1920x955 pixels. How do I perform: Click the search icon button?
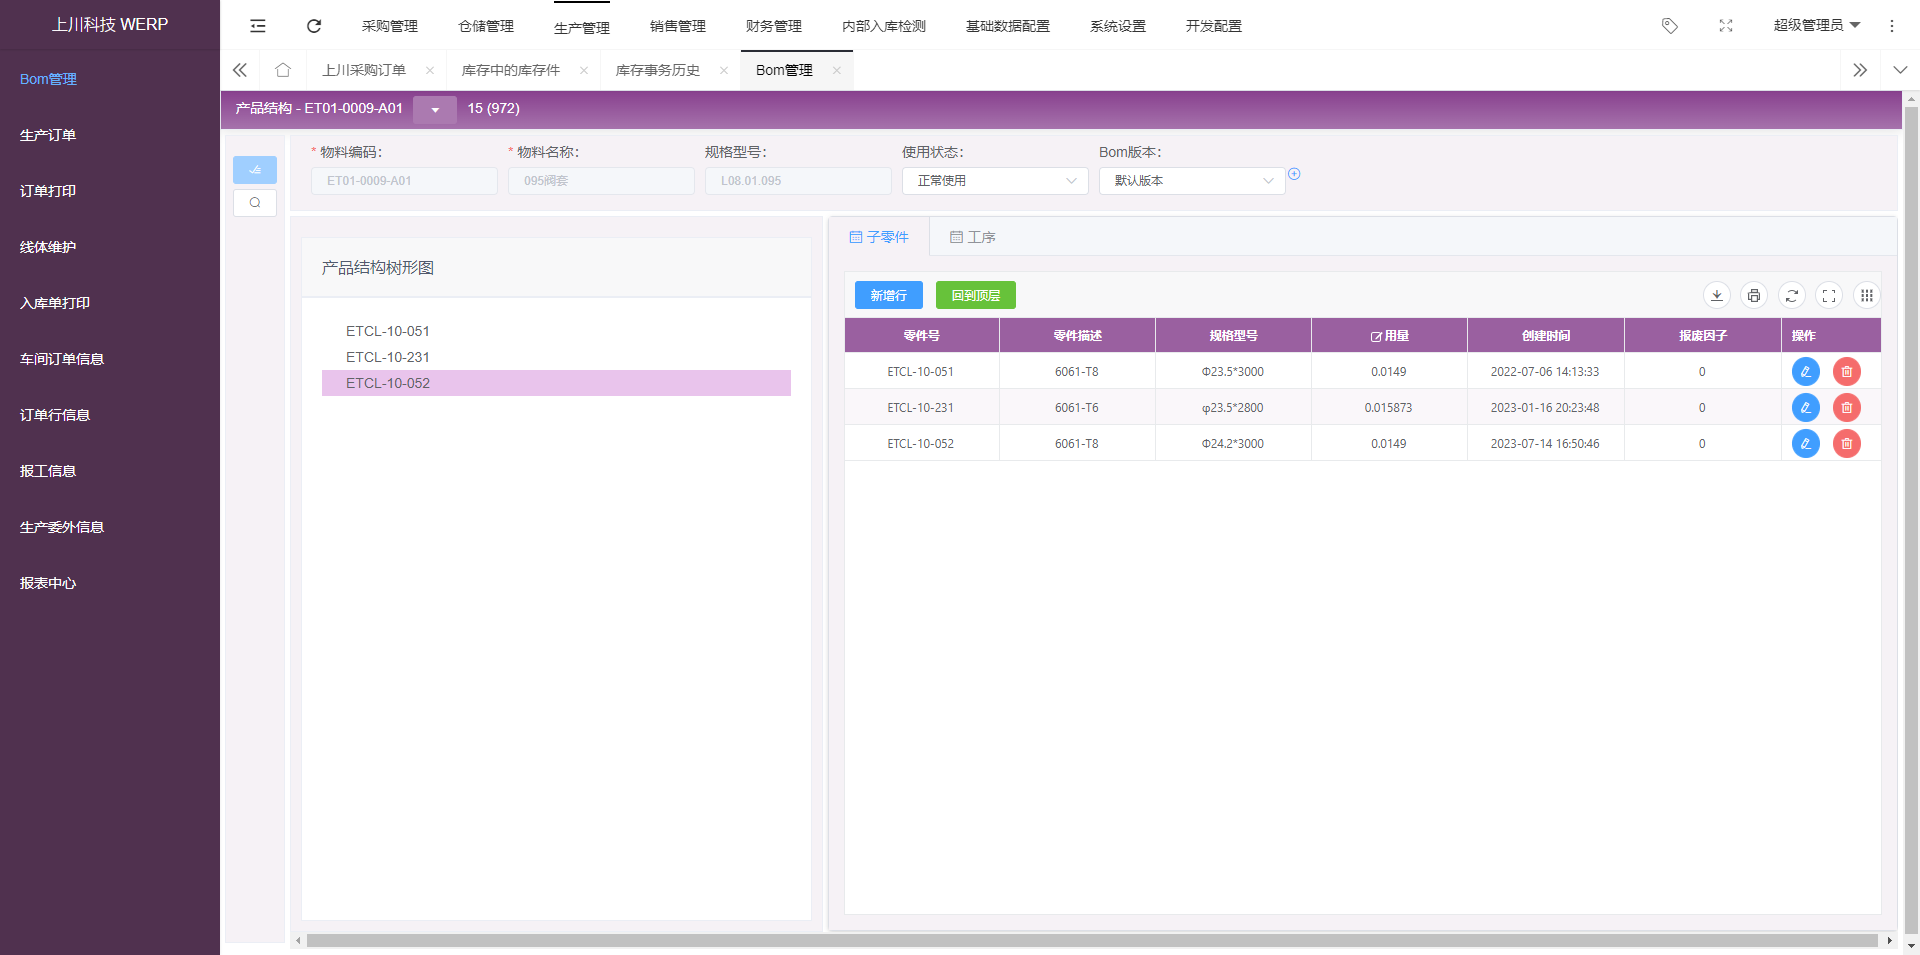[255, 203]
